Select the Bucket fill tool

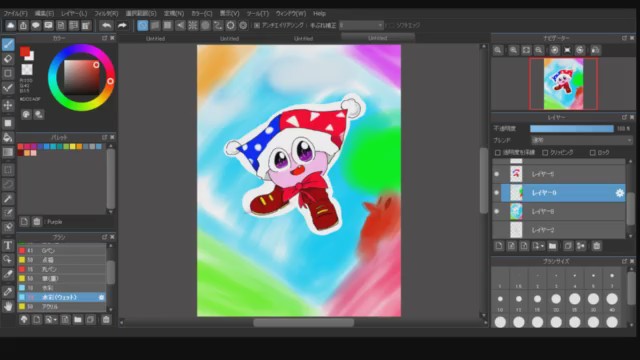point(8,138)
